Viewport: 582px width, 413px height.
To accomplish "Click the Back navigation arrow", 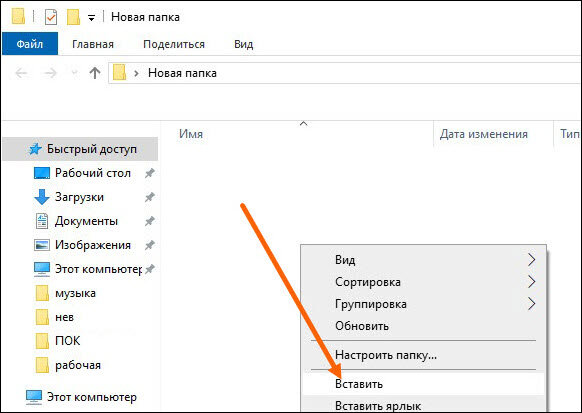I will point(21,73).
